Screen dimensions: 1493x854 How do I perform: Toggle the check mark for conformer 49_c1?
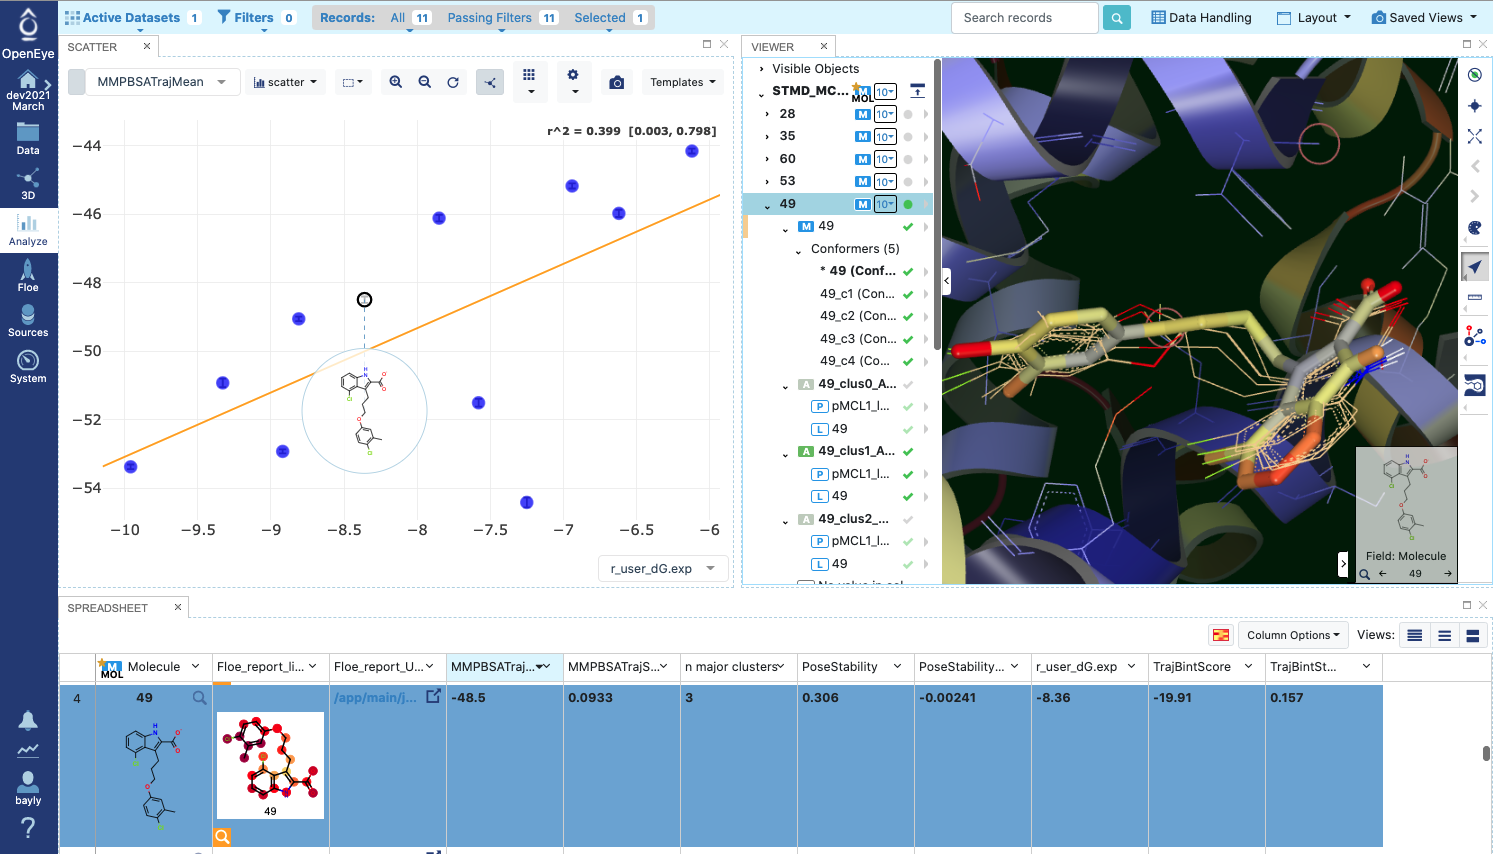pyautogui.click(x=908, y=294)
